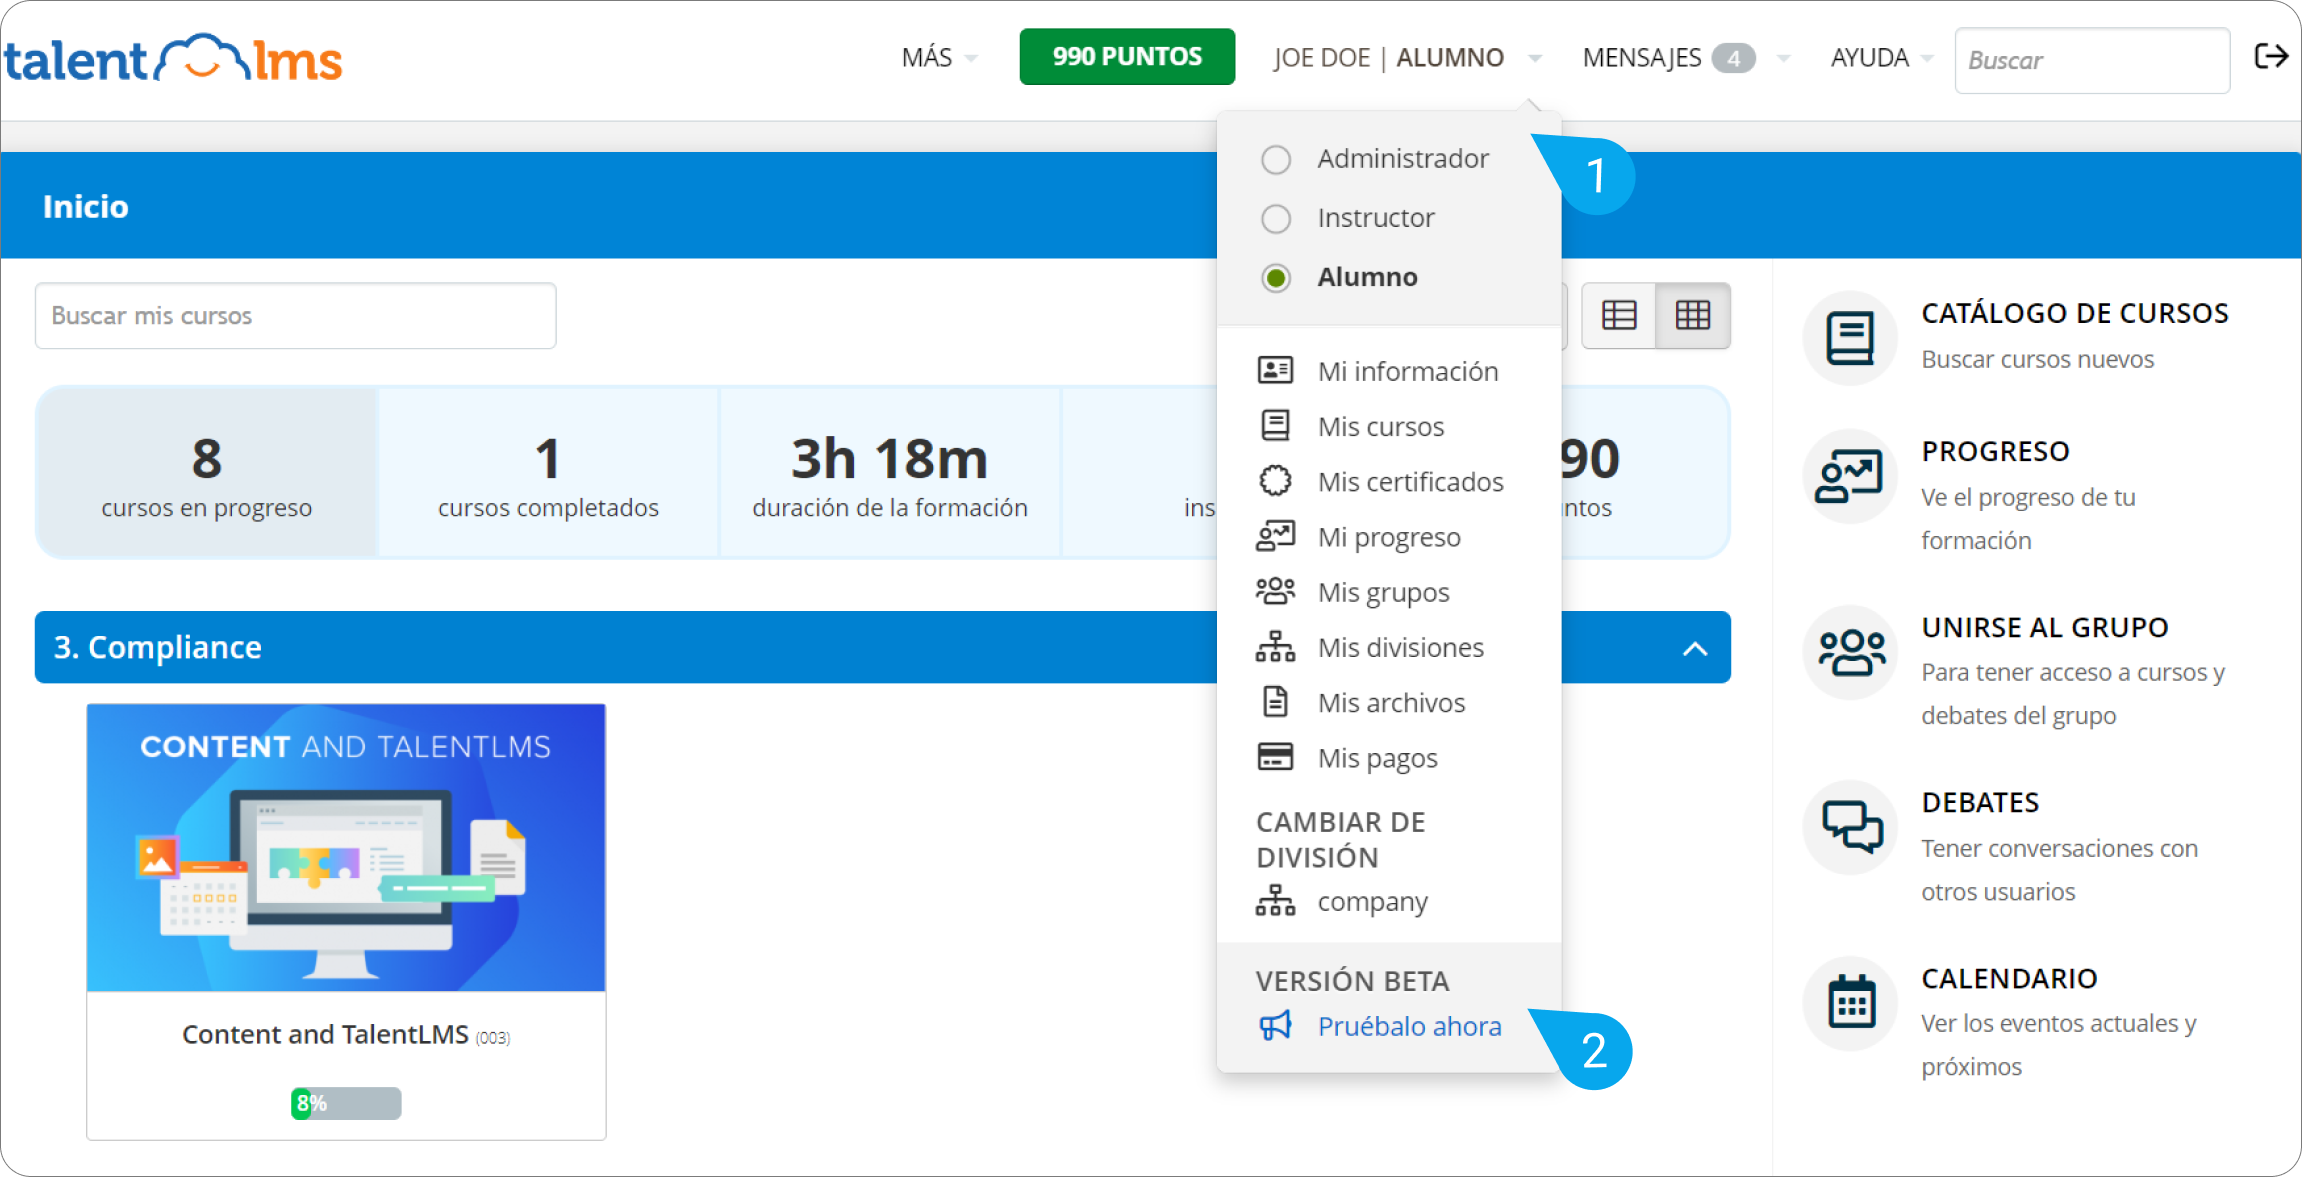Open Content and TalentLMS course thumbnail
2302x1177 pixels.
pos(346,848)
